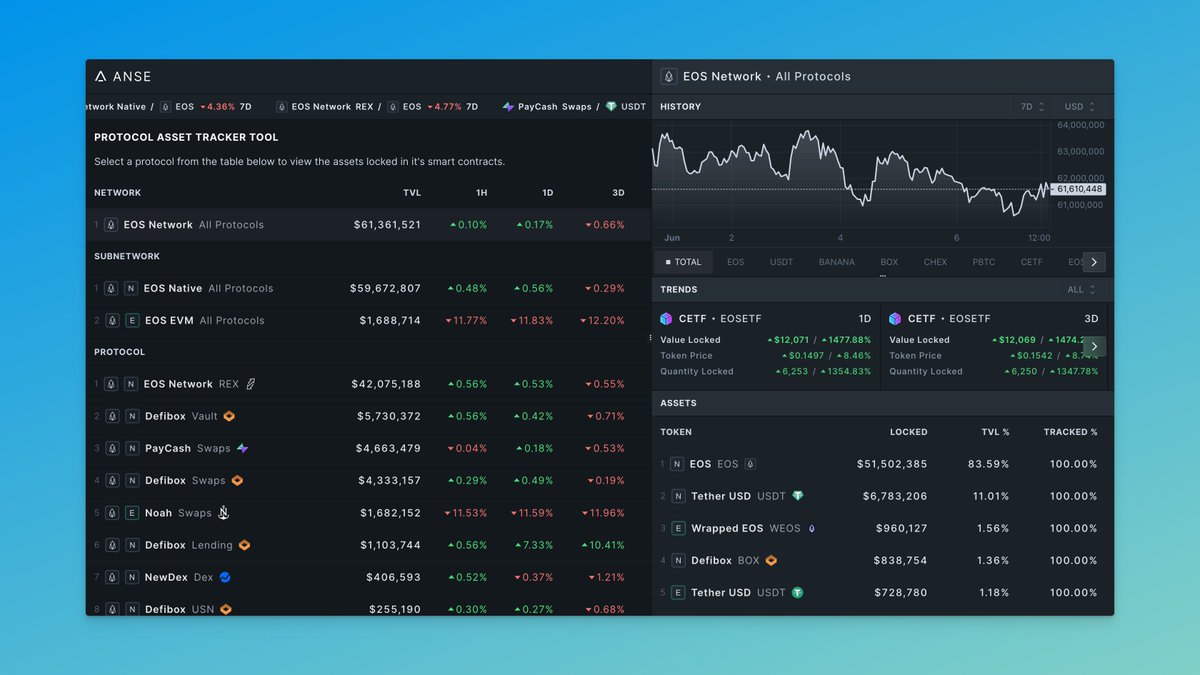Select the EOS Native All Protocols row
The width and height of the screenshot is (1200, 675).
tap(369, 288)
